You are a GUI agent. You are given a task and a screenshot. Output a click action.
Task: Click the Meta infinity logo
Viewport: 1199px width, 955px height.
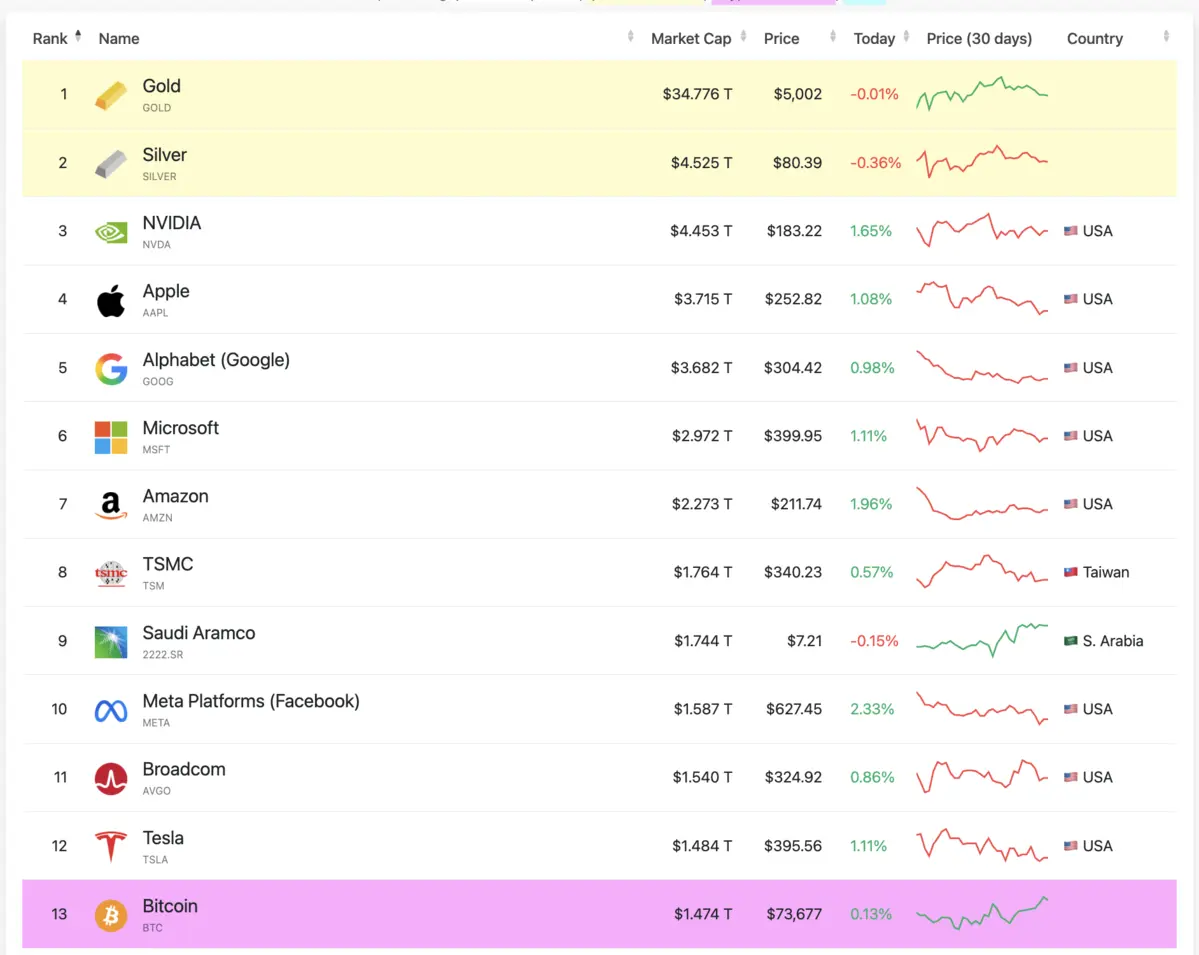pyautogui.click(x=110, y=709)
